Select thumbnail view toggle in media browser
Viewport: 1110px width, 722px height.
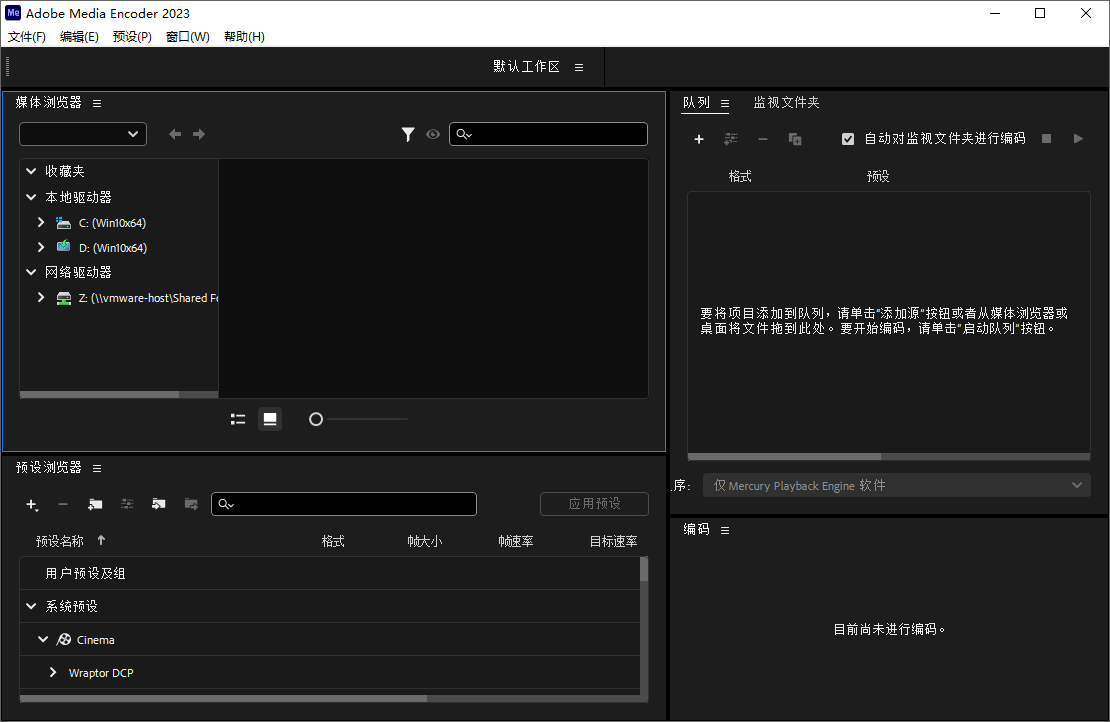[269, 418]
